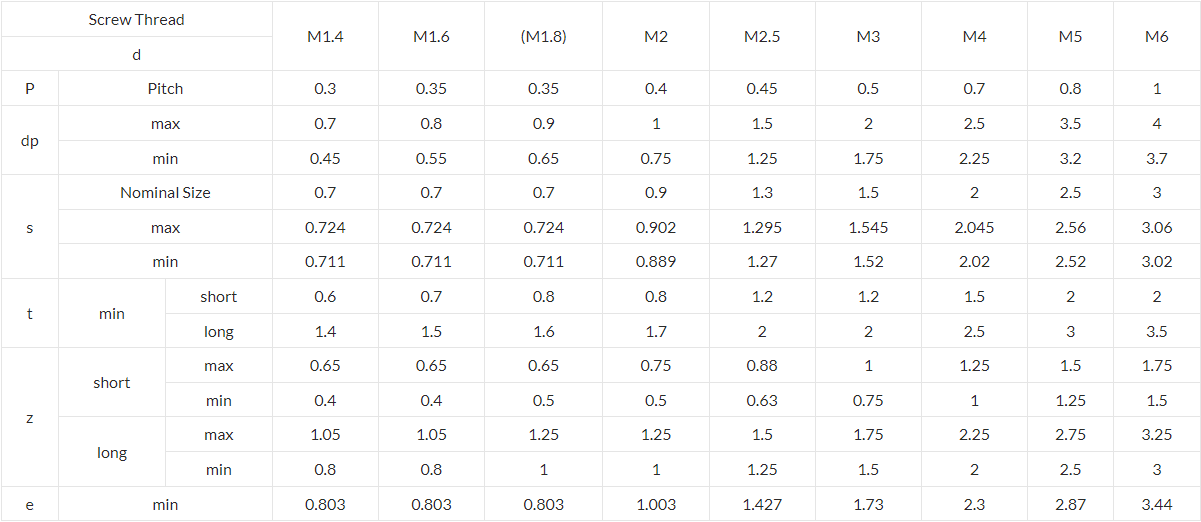Click the M5 dp min value 3.2

[1070, 158]
